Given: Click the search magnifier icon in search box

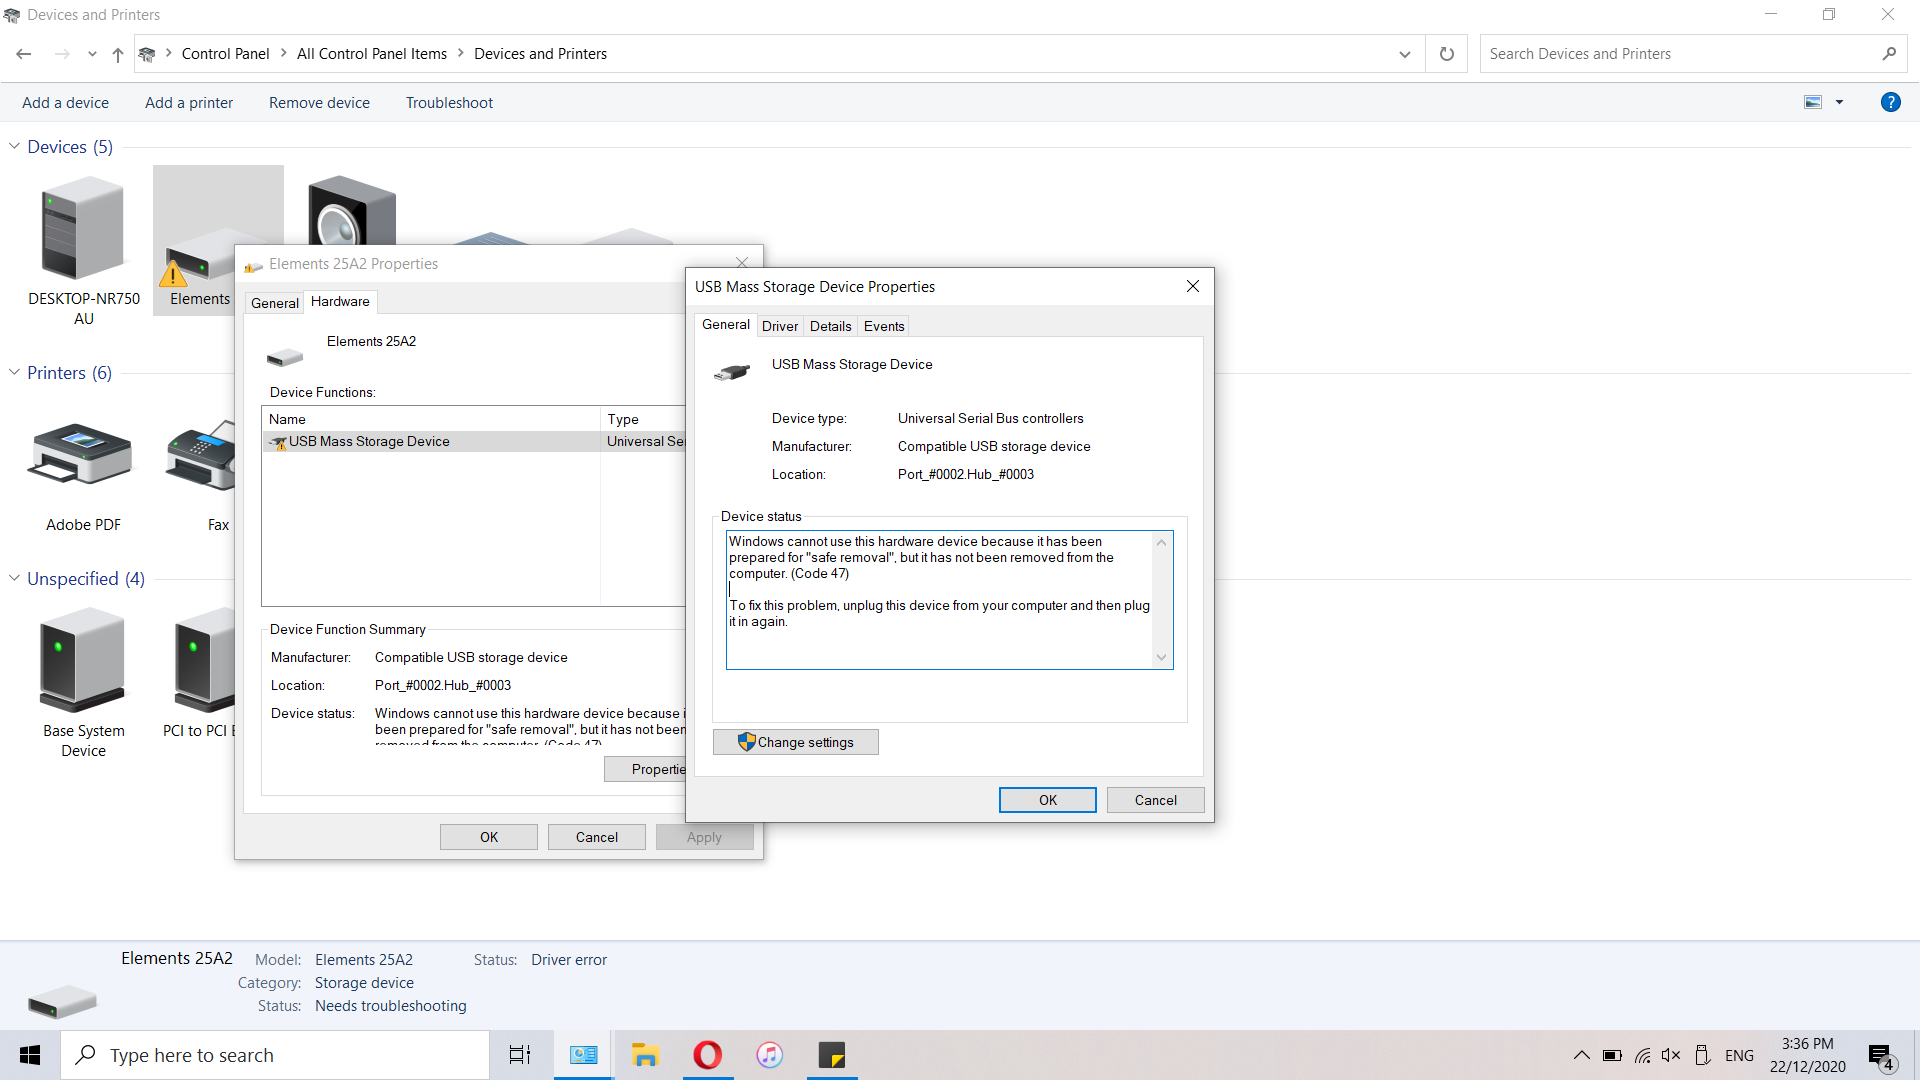Looking at the screenshot, I should pyautogui.click(x=1888, y=54).
